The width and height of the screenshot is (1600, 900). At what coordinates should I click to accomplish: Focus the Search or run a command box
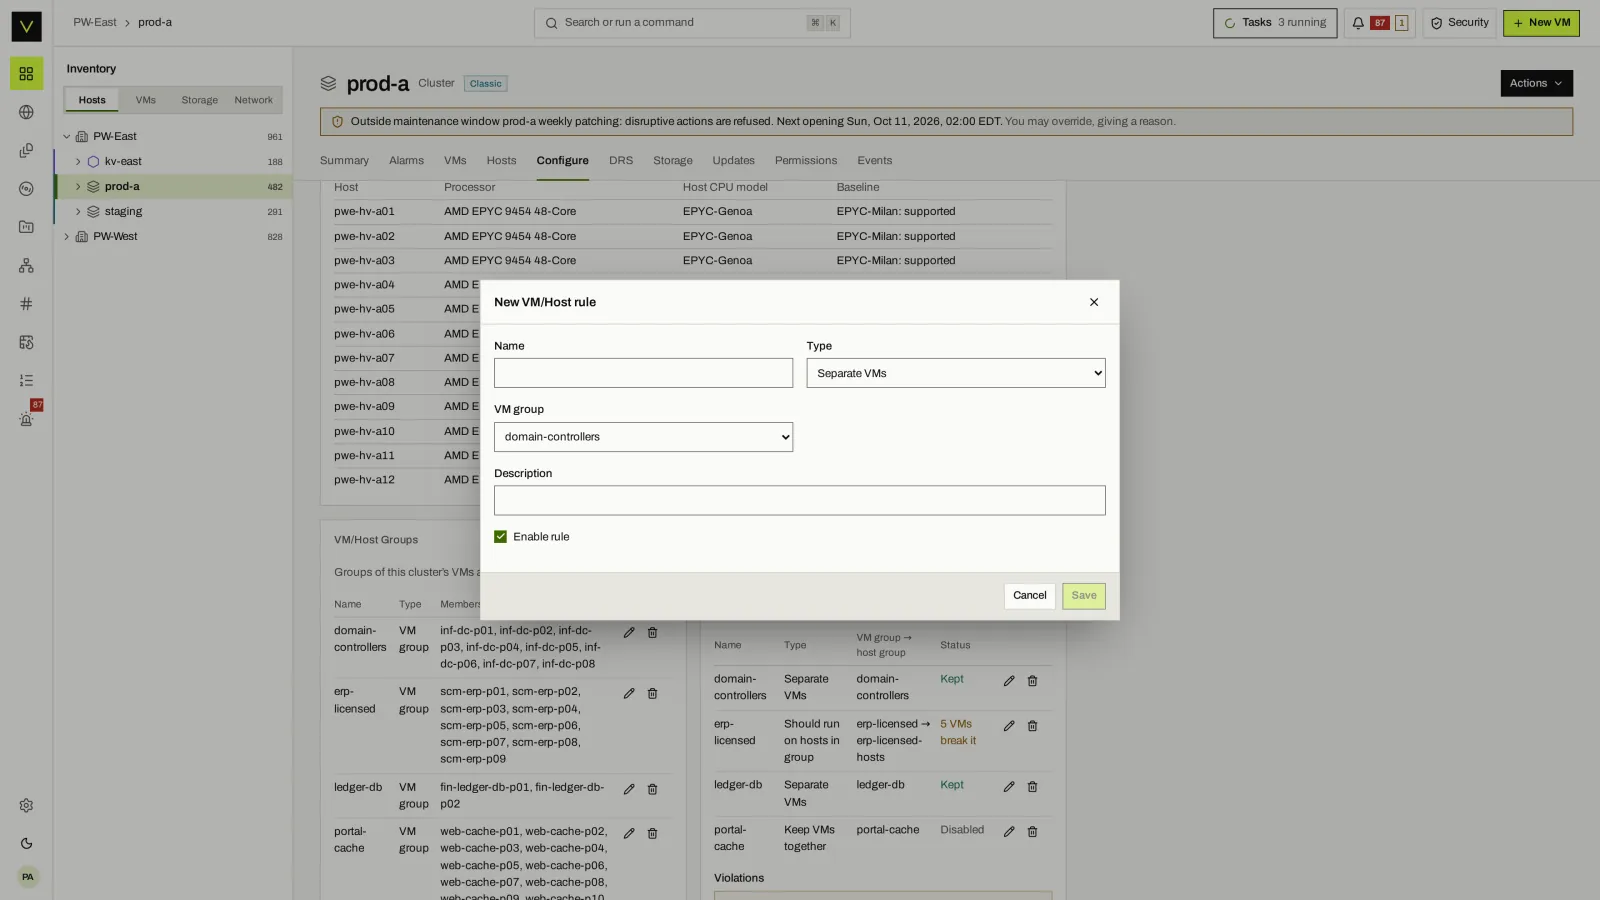[692, 23]
